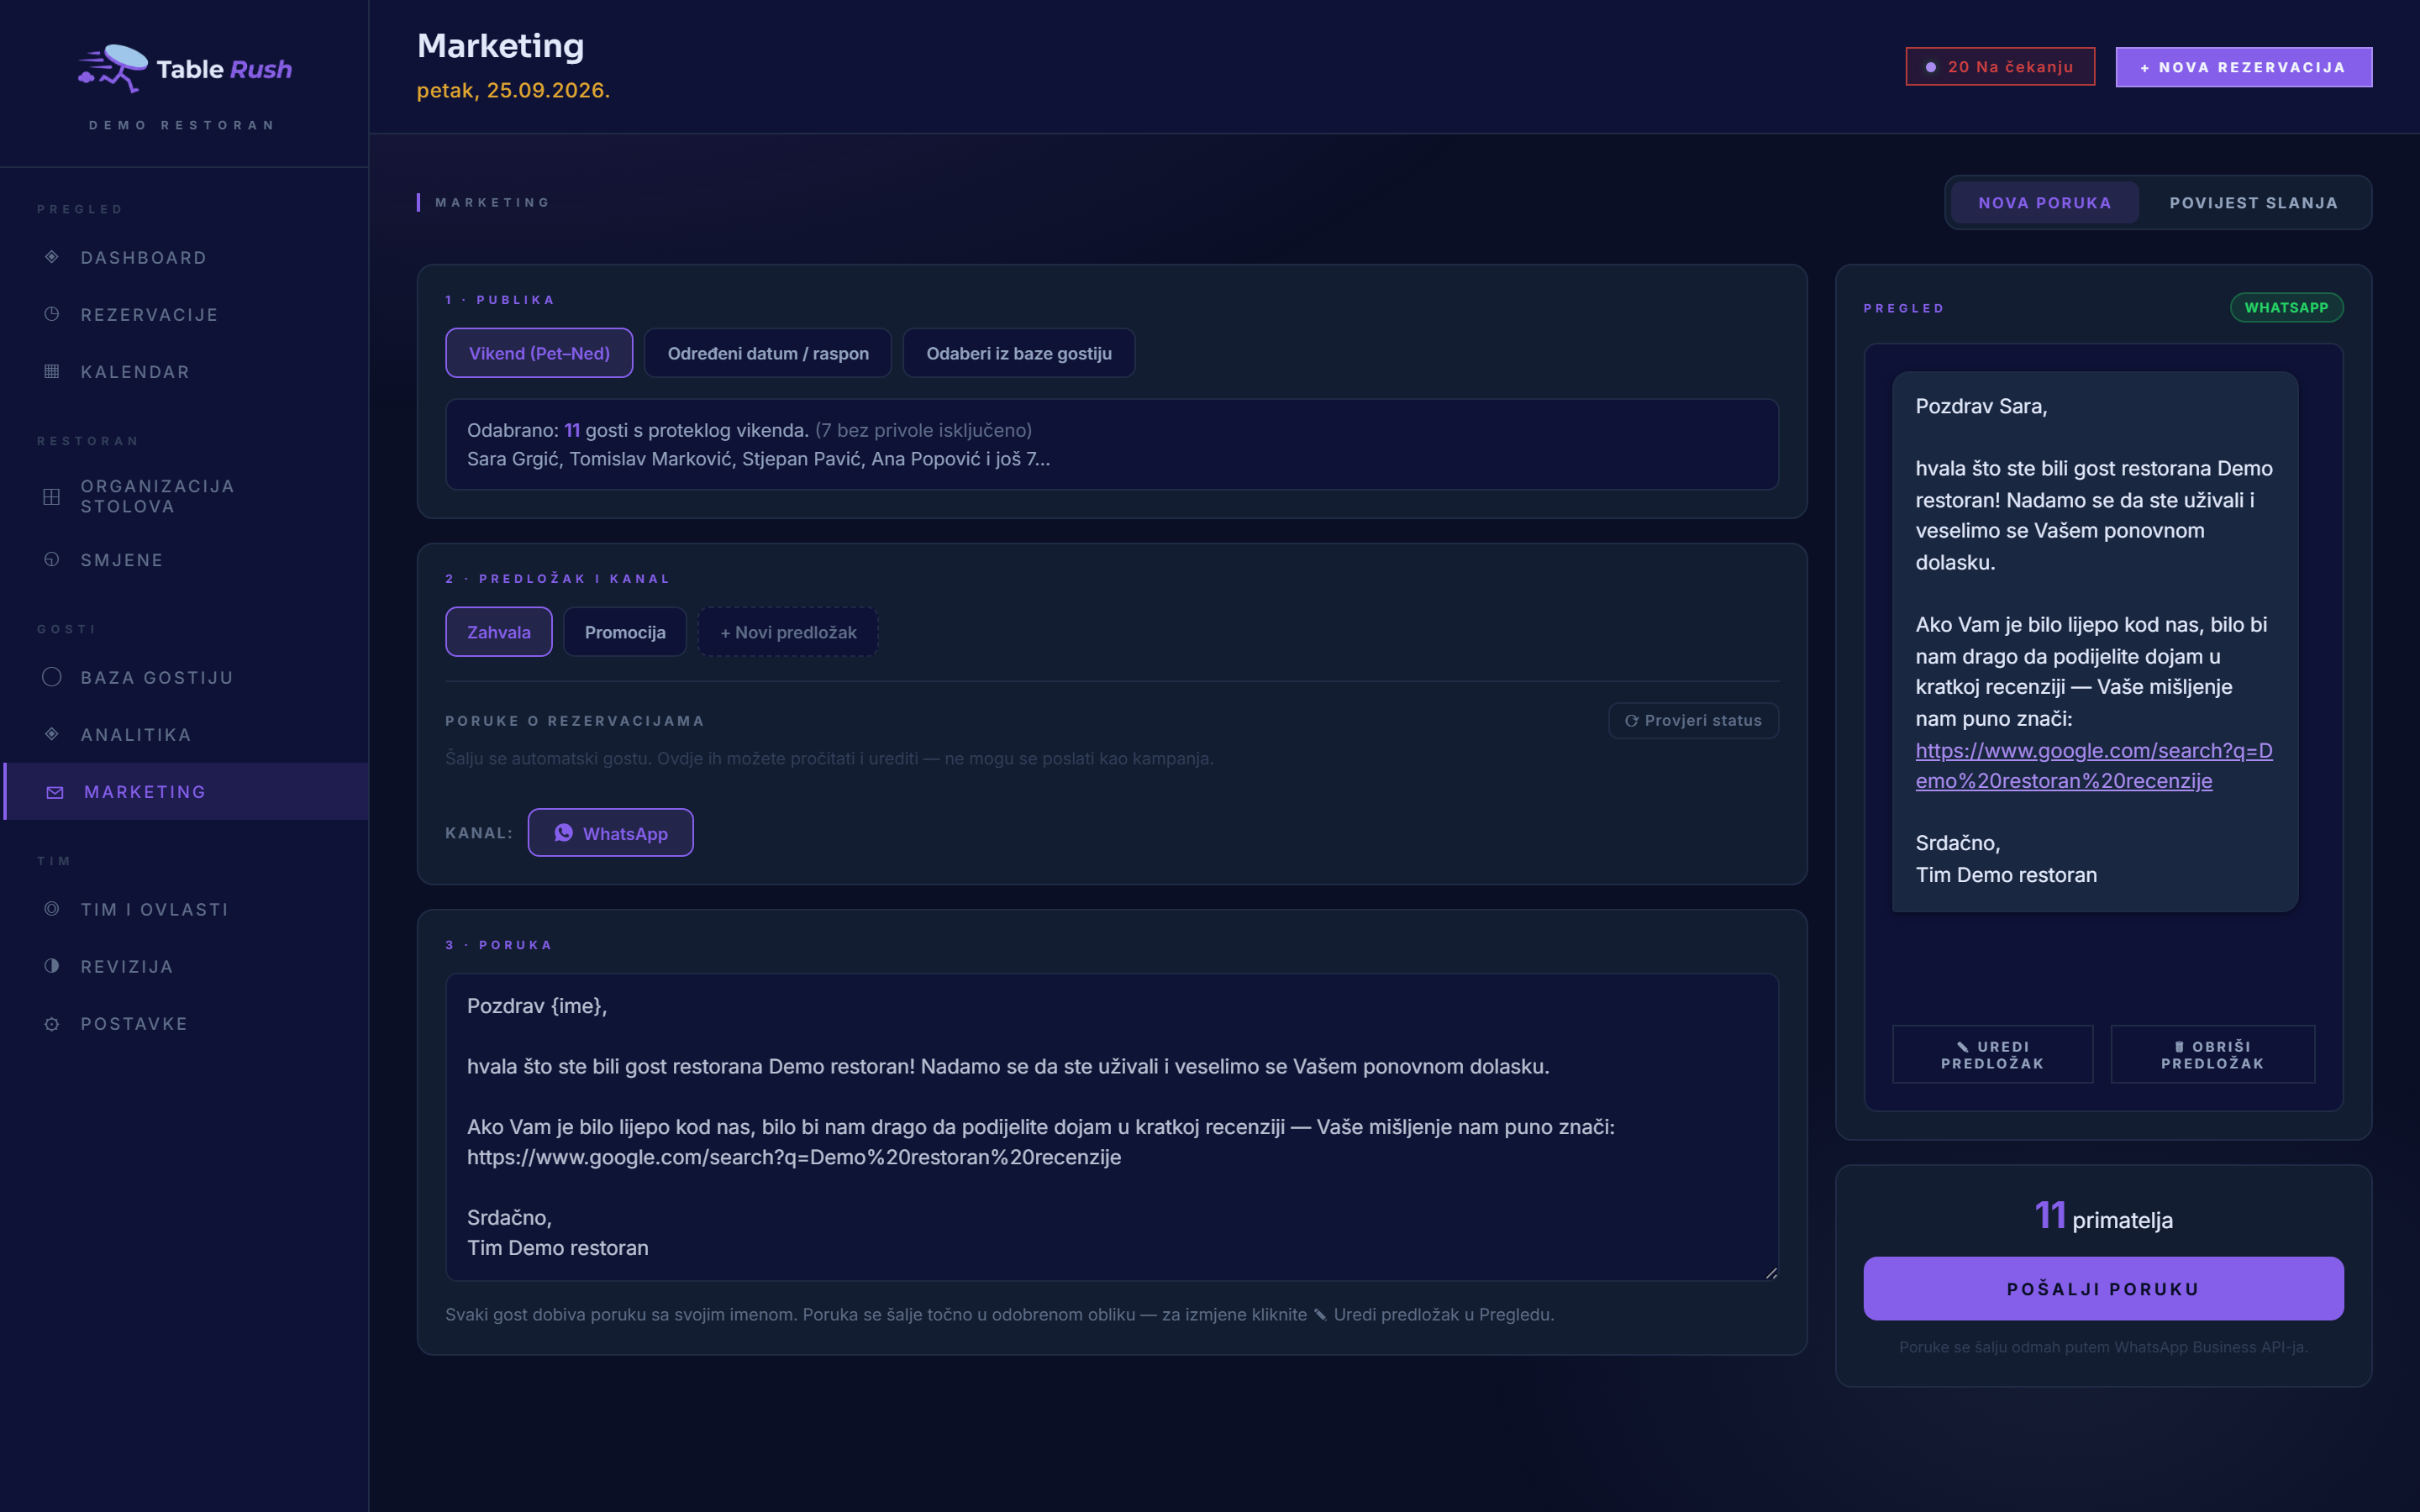Viewport: 2420px width, 1512px height.
Task: Select WhatsApp channel button
Action: pos(611,833)
